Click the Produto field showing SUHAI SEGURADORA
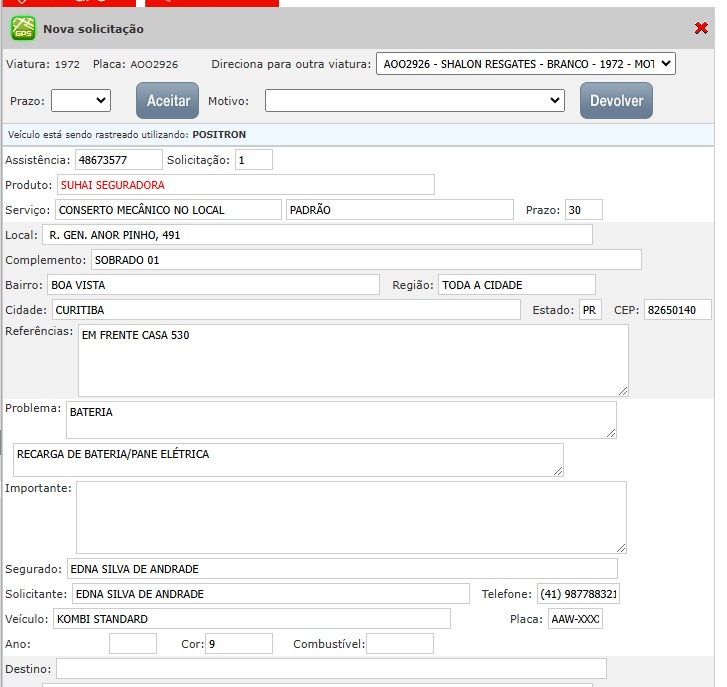The height and width of the screenshot is (687, 727). (x=245, y=185)
